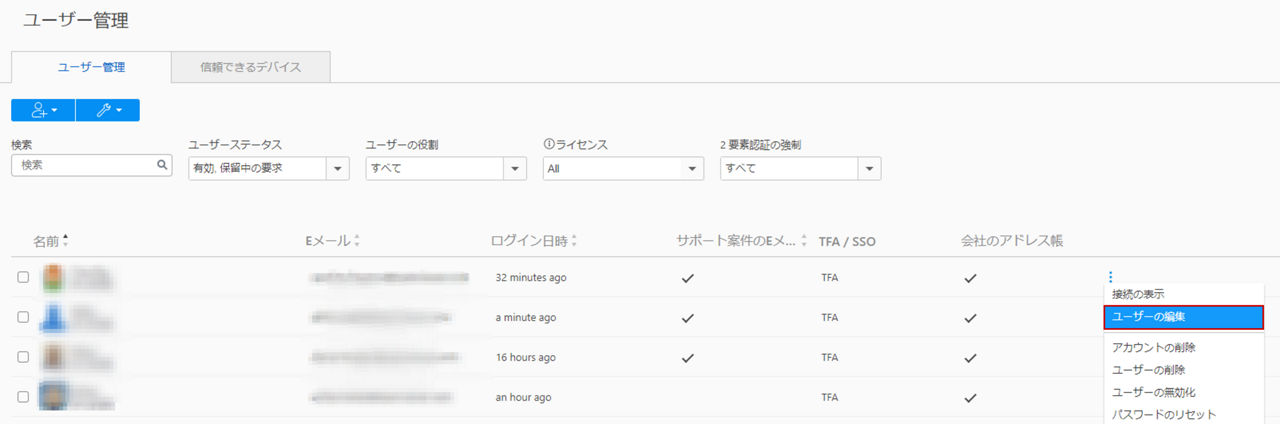Viewport: 1280px width, 424px height.
Task: Check the checkbox for user logged in a minute ago
Action: tap(23, 317)
